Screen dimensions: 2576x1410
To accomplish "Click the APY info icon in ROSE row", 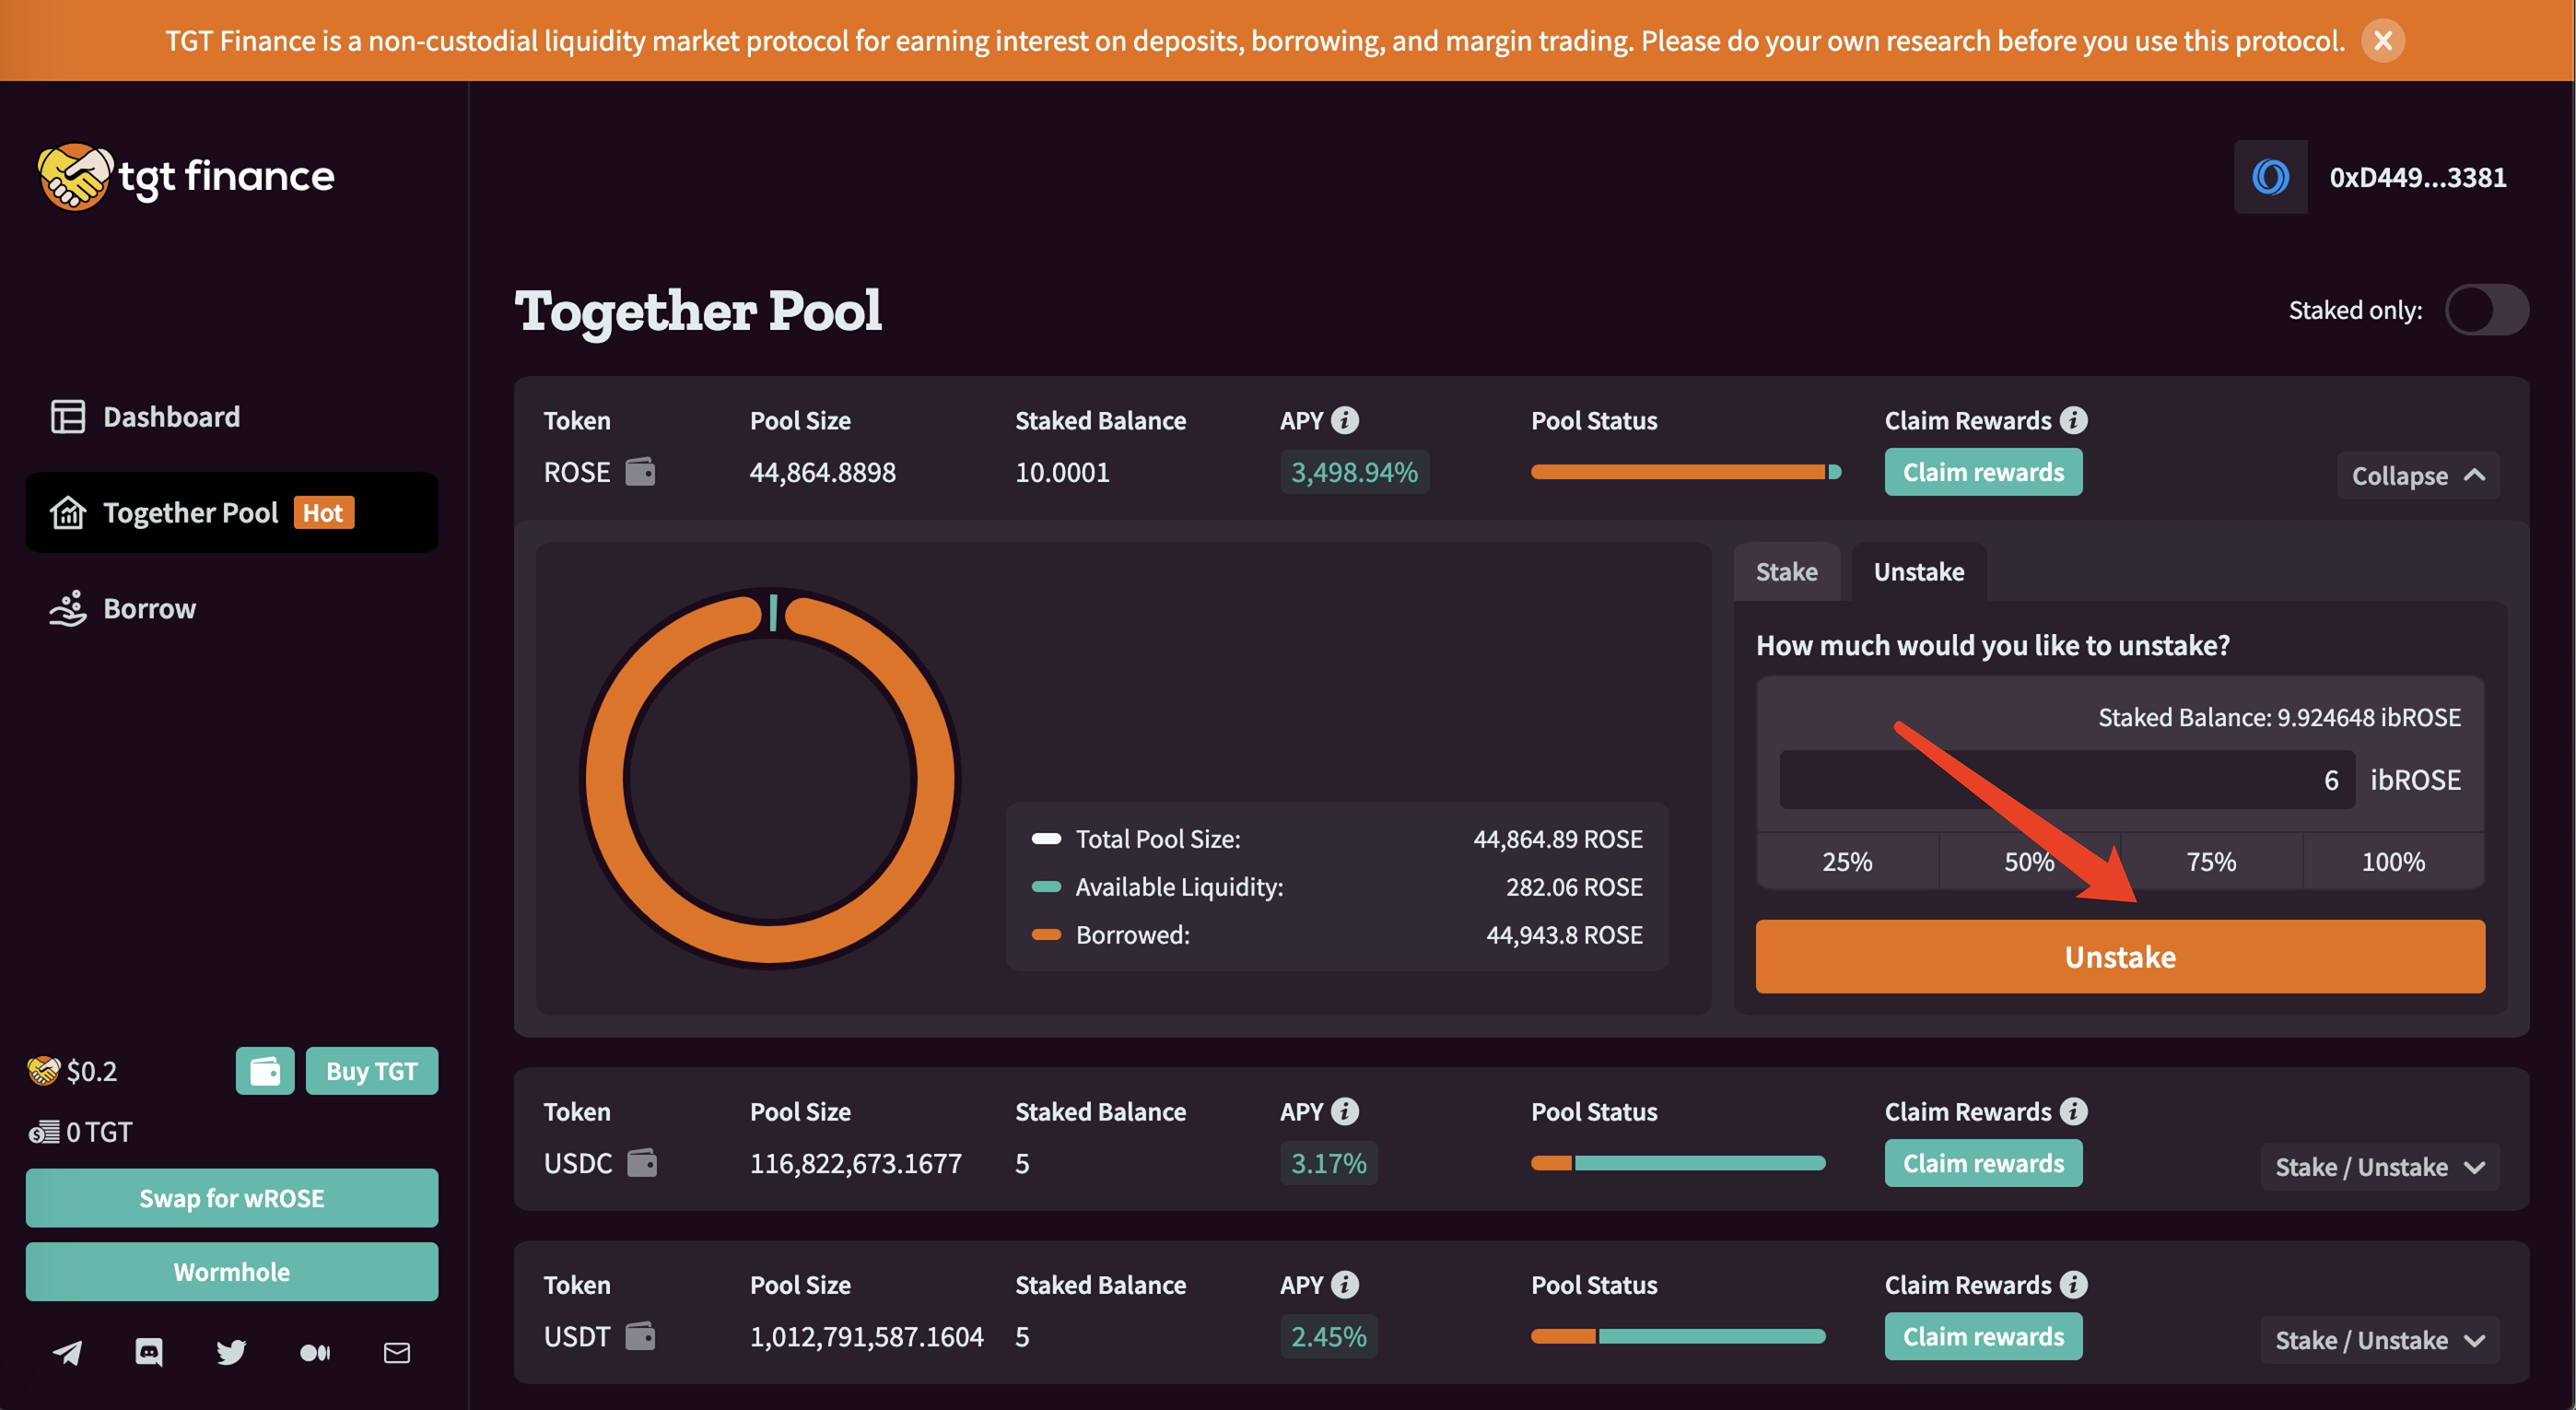I will (1345, 420).
